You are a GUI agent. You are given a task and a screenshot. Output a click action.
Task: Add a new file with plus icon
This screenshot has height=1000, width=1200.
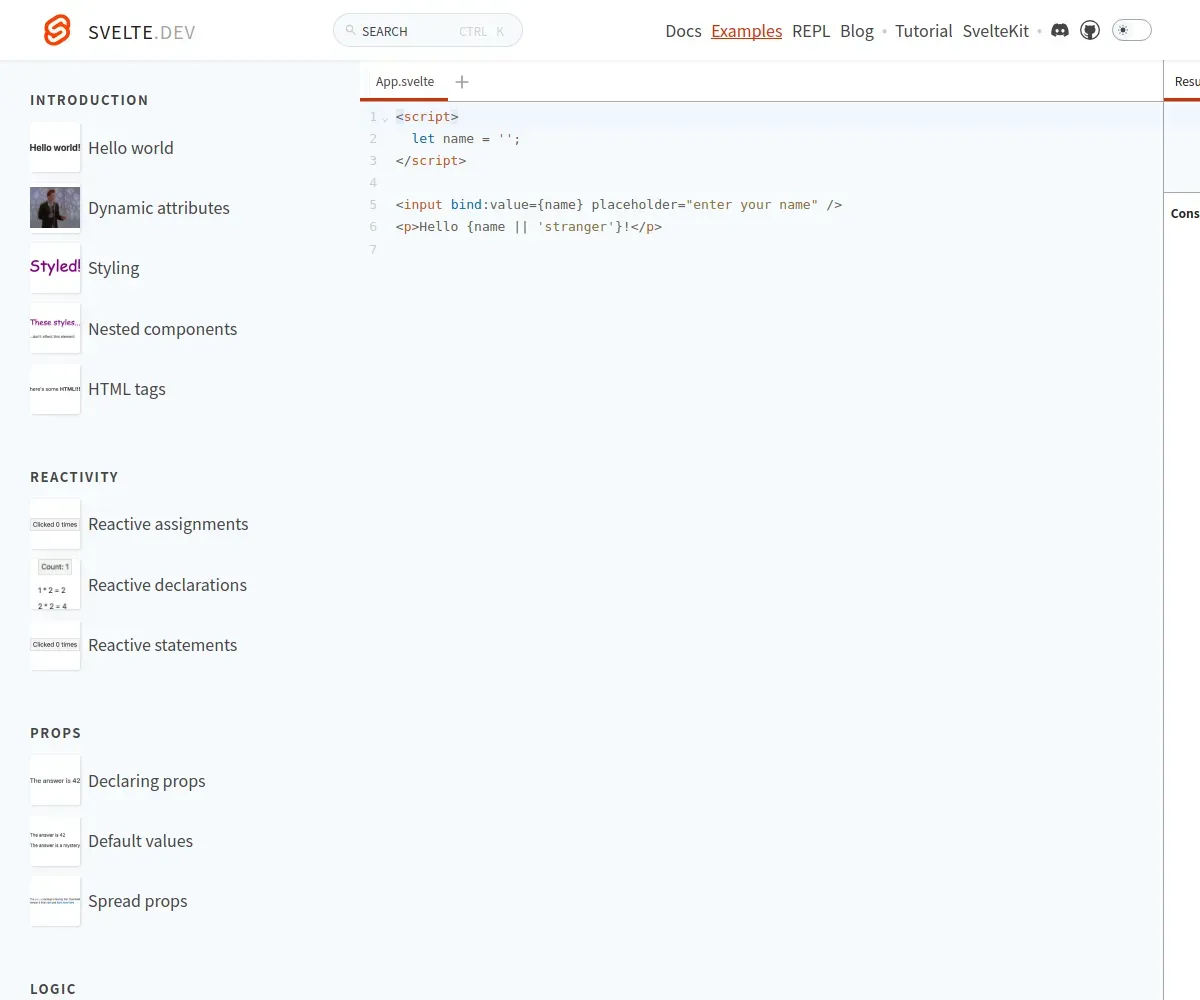tap(461, 82)
